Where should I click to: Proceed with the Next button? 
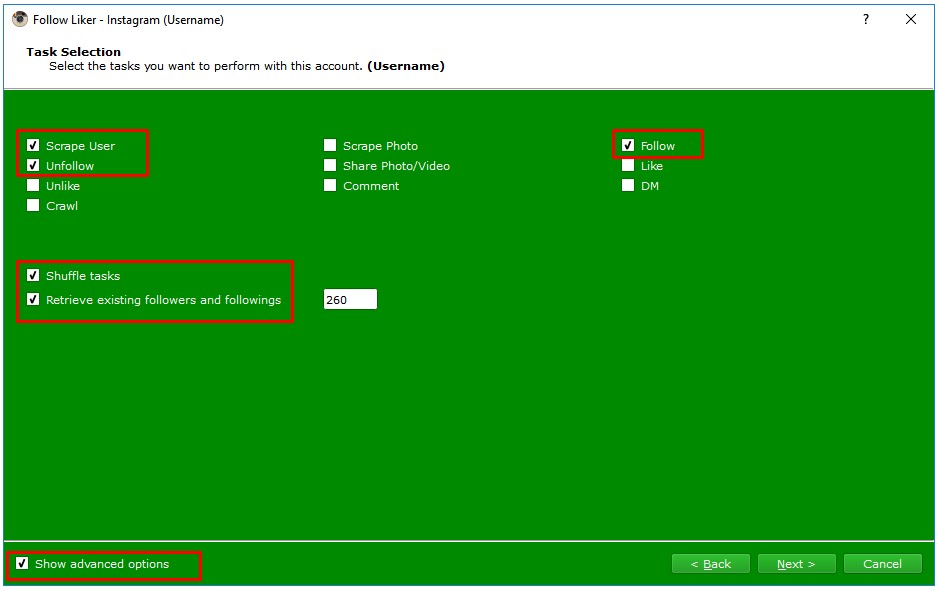click(796, 564)
